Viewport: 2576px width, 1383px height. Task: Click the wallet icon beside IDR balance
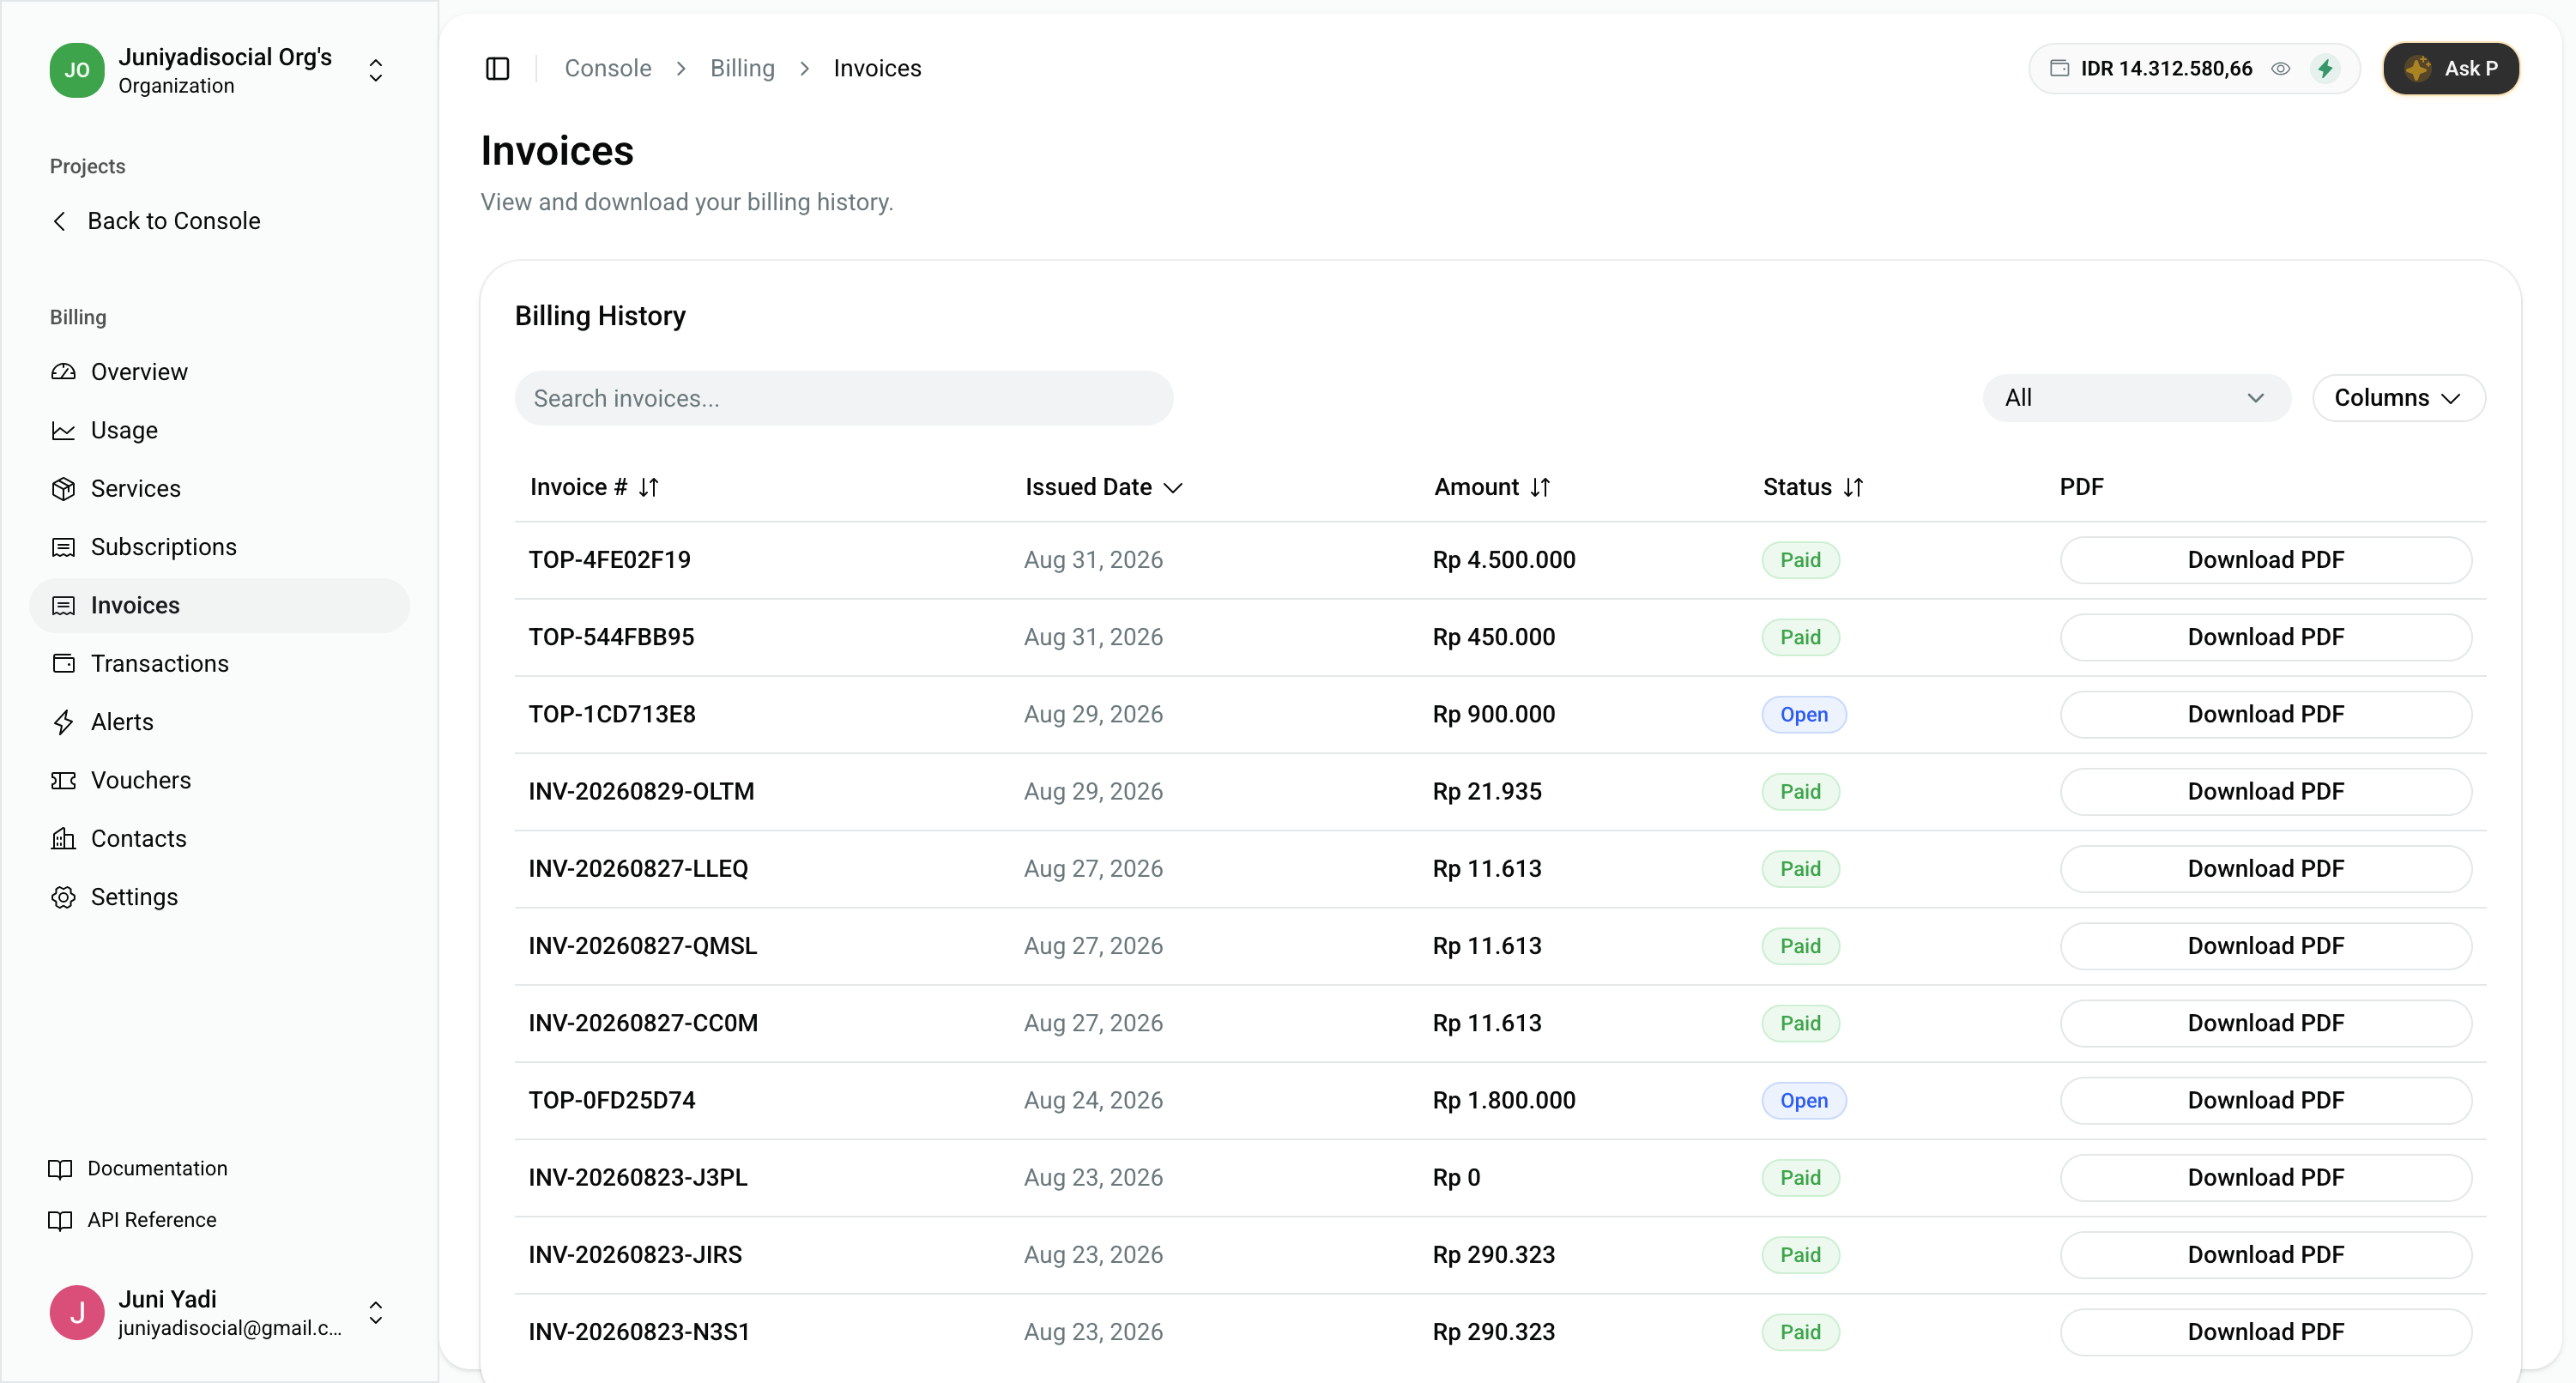(2059, 68)
